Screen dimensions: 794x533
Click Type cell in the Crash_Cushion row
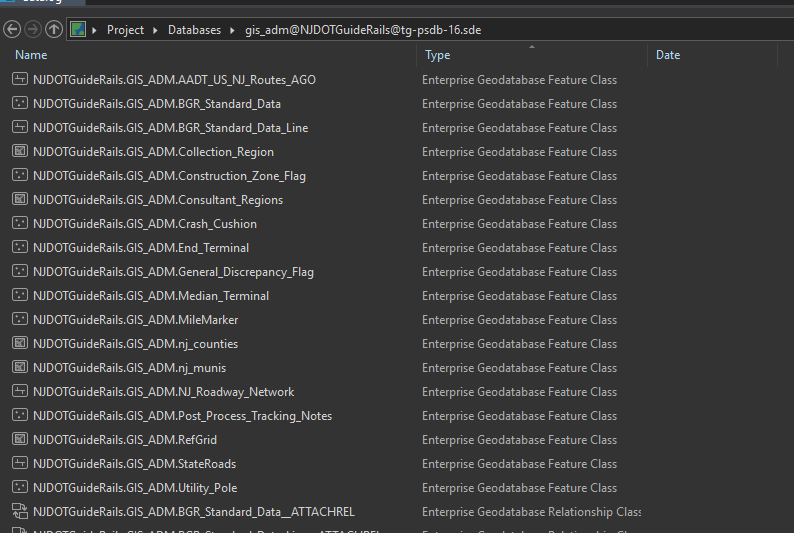(x=519, y=224)
